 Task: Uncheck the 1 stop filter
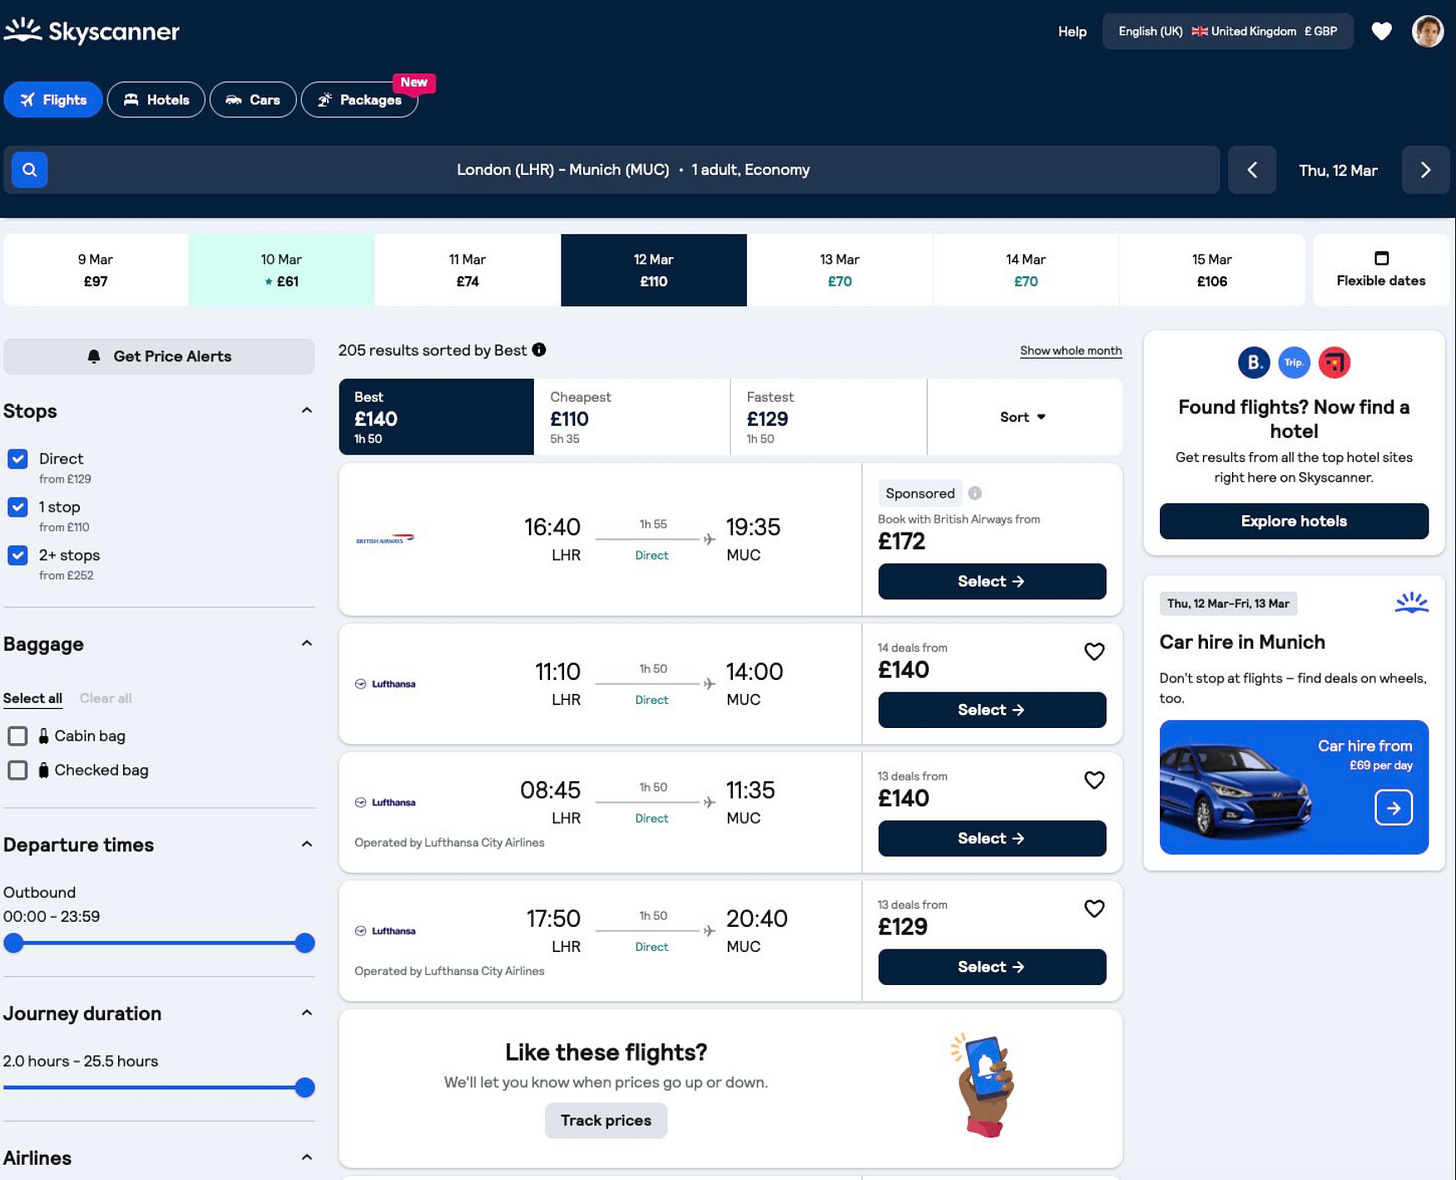click(x=18, y=507)
